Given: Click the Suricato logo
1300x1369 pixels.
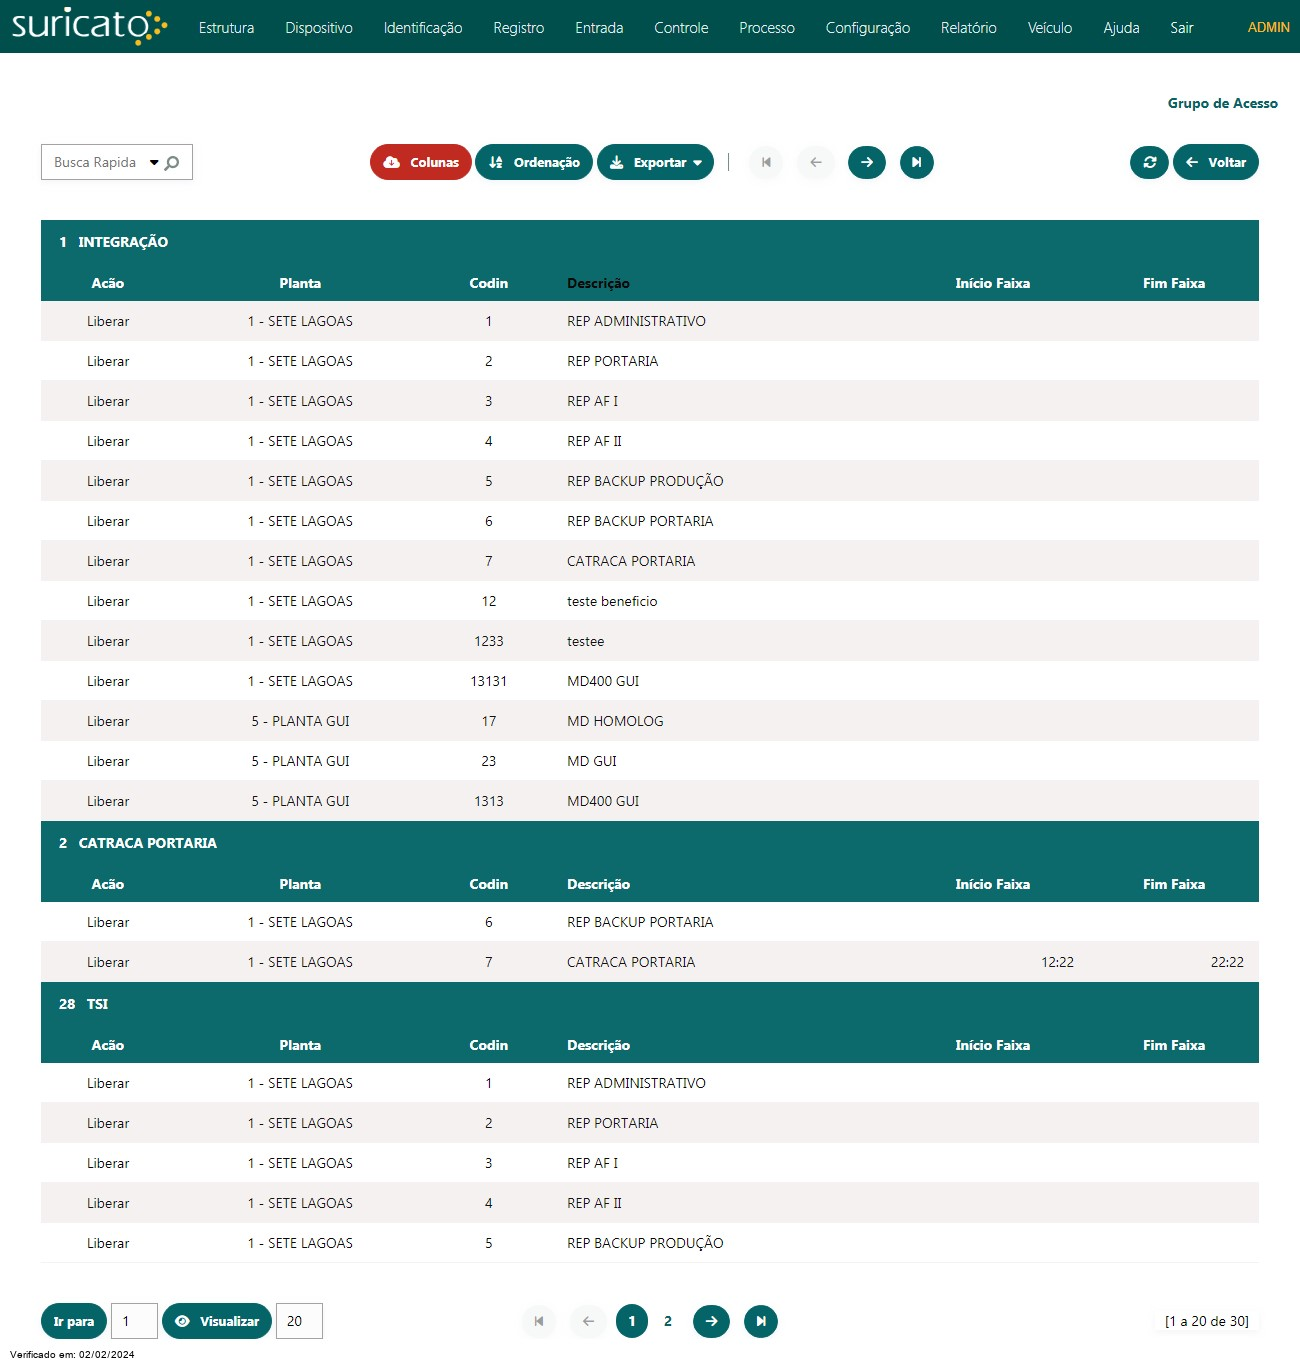Looking at the screenshot, I should pyautogui.click(x=90, y=26).
